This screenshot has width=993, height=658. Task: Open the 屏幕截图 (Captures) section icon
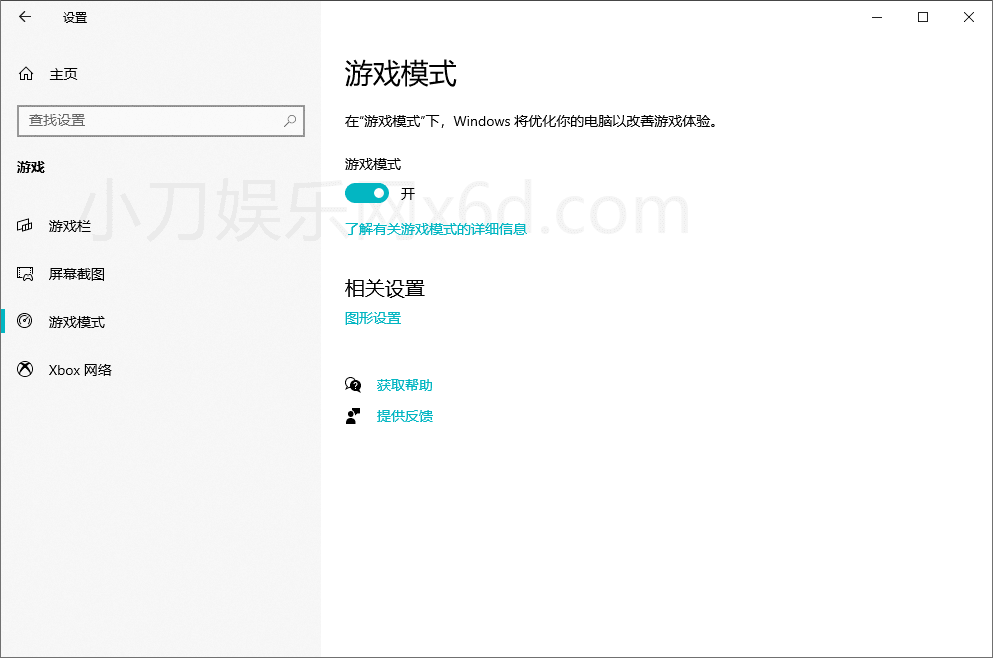click(25, 273)
